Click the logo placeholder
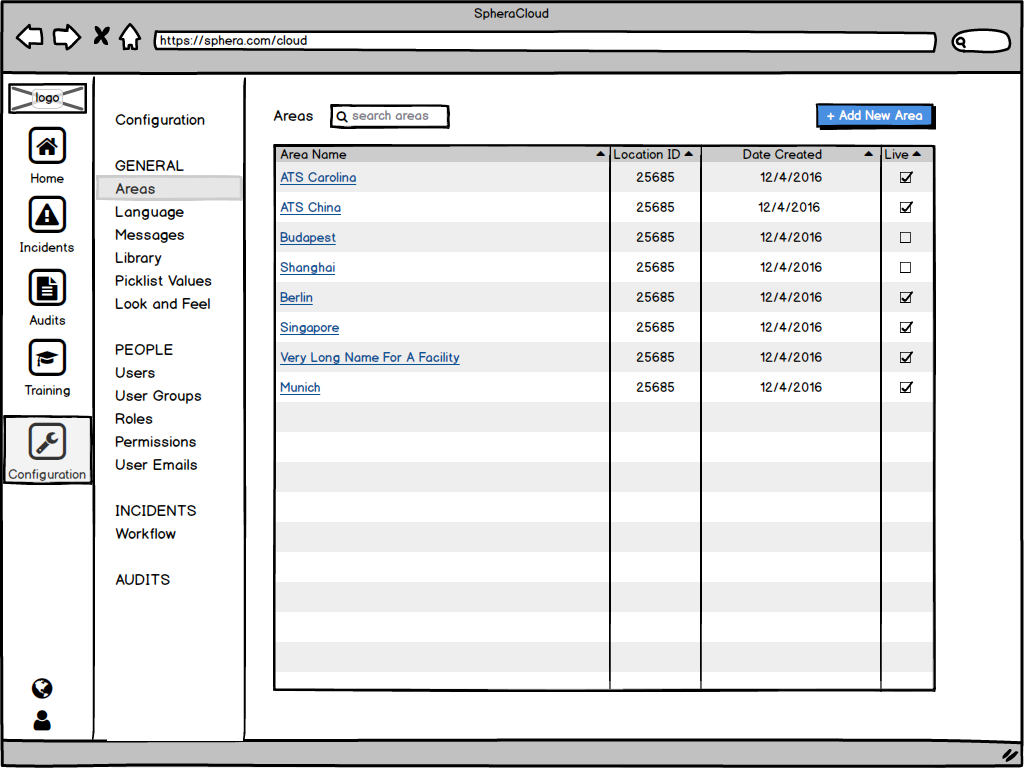Screen dimensions: 1024x768 [x=47, y=98]
